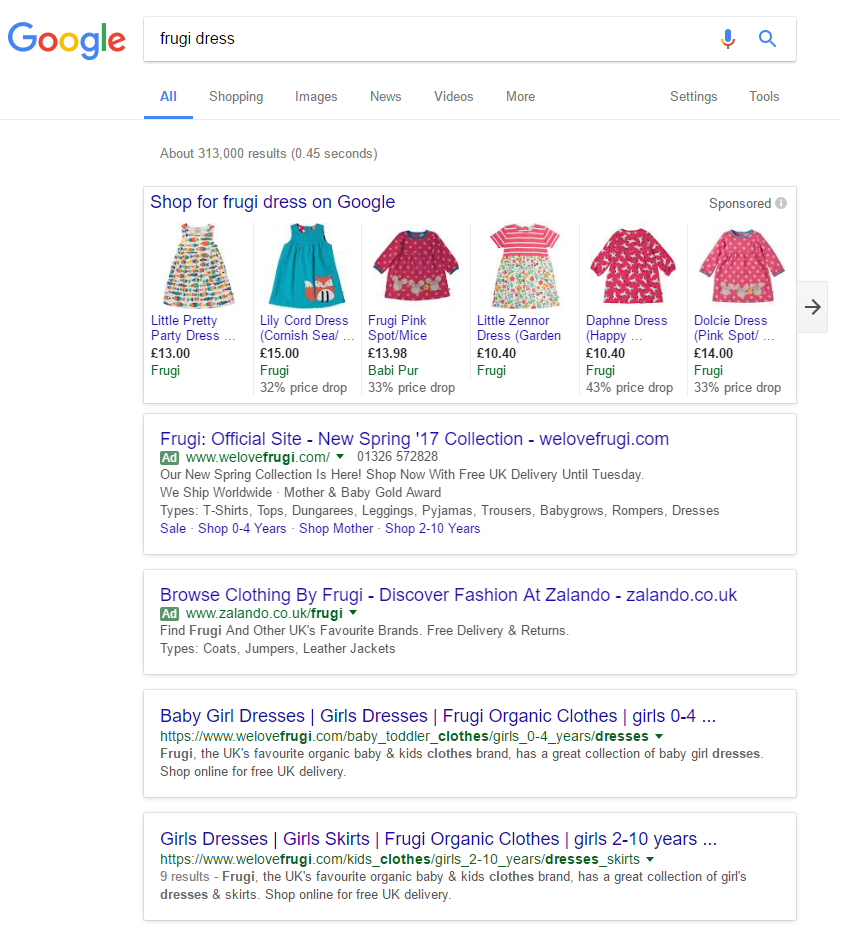Expand arrow after girls_2-10_years/dresses_skirts URL
This screenshot has height=933, width=841.
point(650,859)
